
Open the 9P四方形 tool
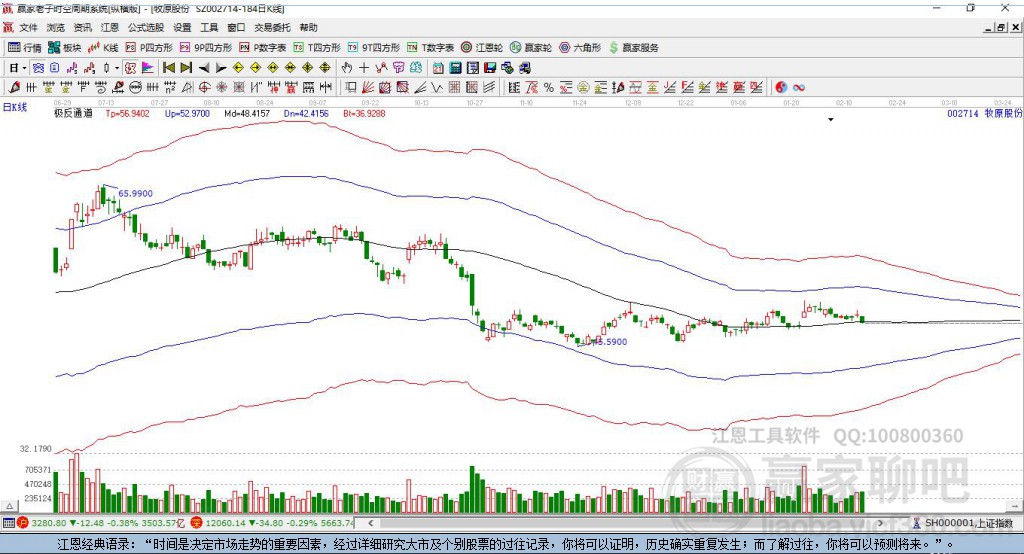coord(206,48)
